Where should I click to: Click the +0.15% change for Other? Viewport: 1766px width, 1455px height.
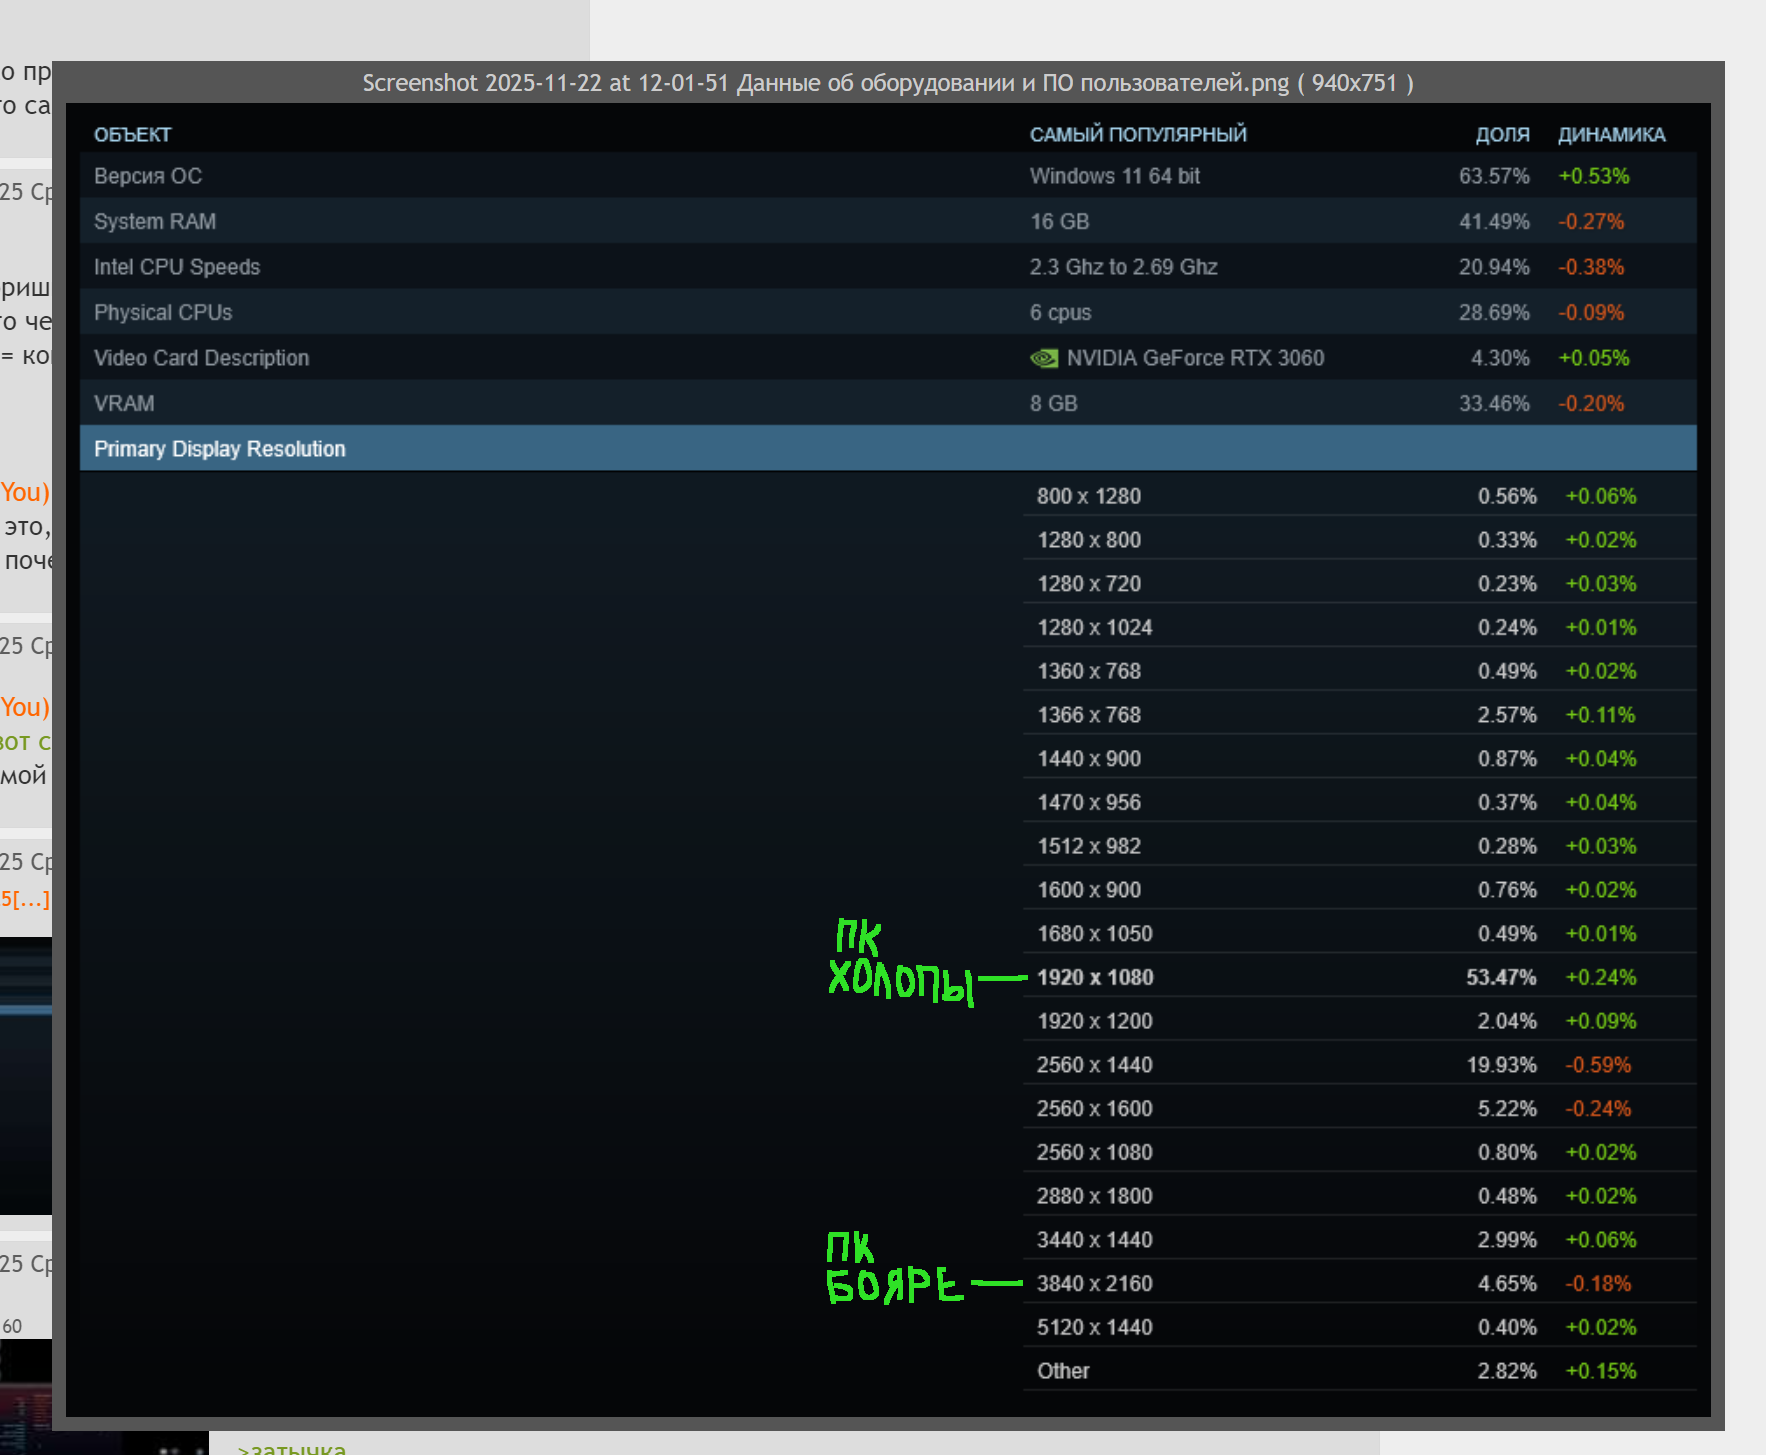coord(1601,1371)
